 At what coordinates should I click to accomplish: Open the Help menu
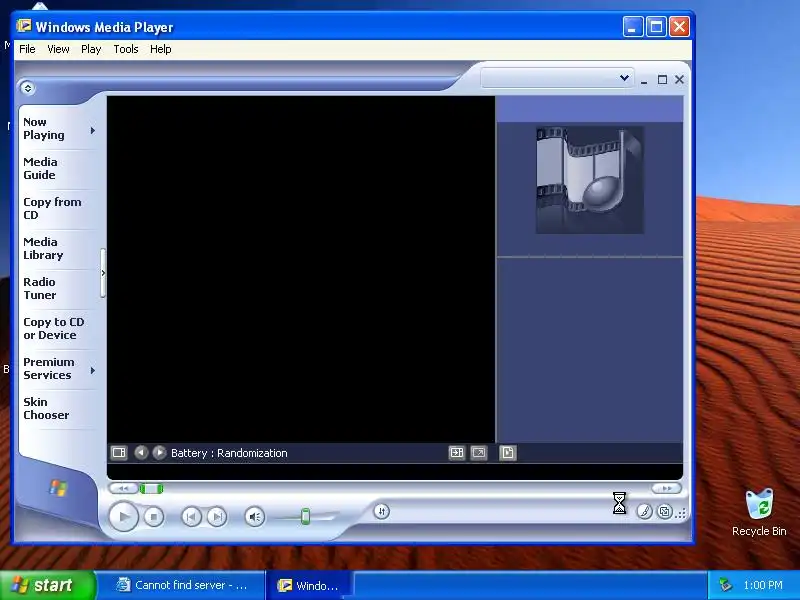160,49
